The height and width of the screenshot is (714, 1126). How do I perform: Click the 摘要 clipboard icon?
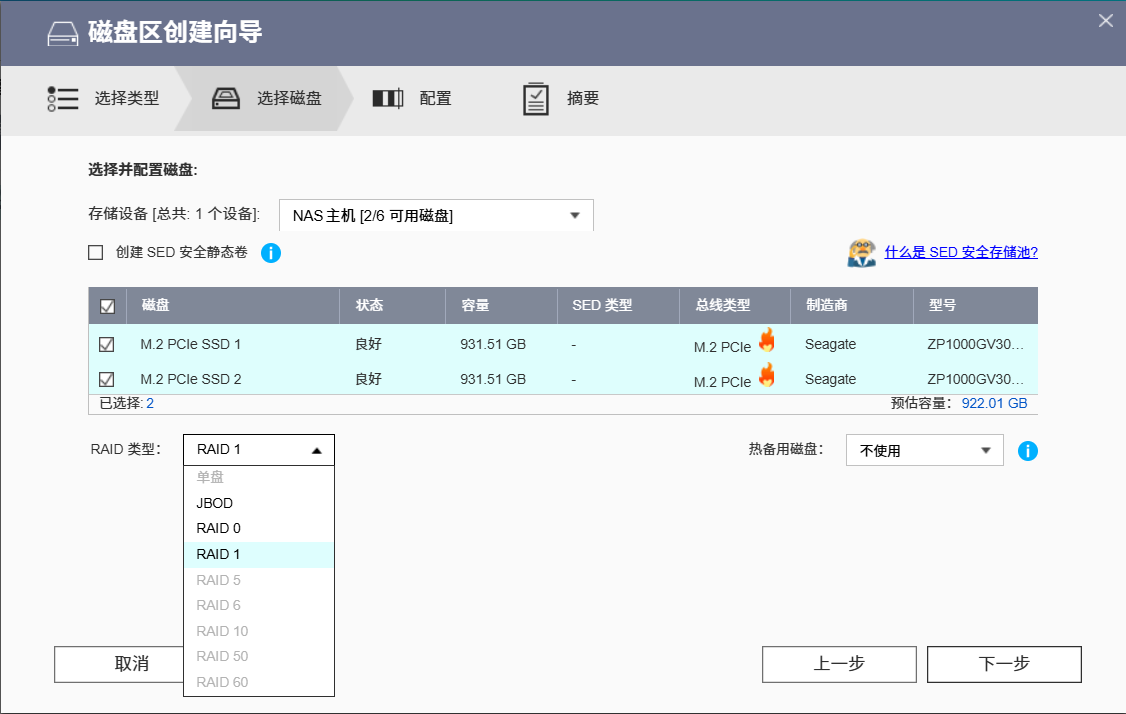click(x=536, y=99)
